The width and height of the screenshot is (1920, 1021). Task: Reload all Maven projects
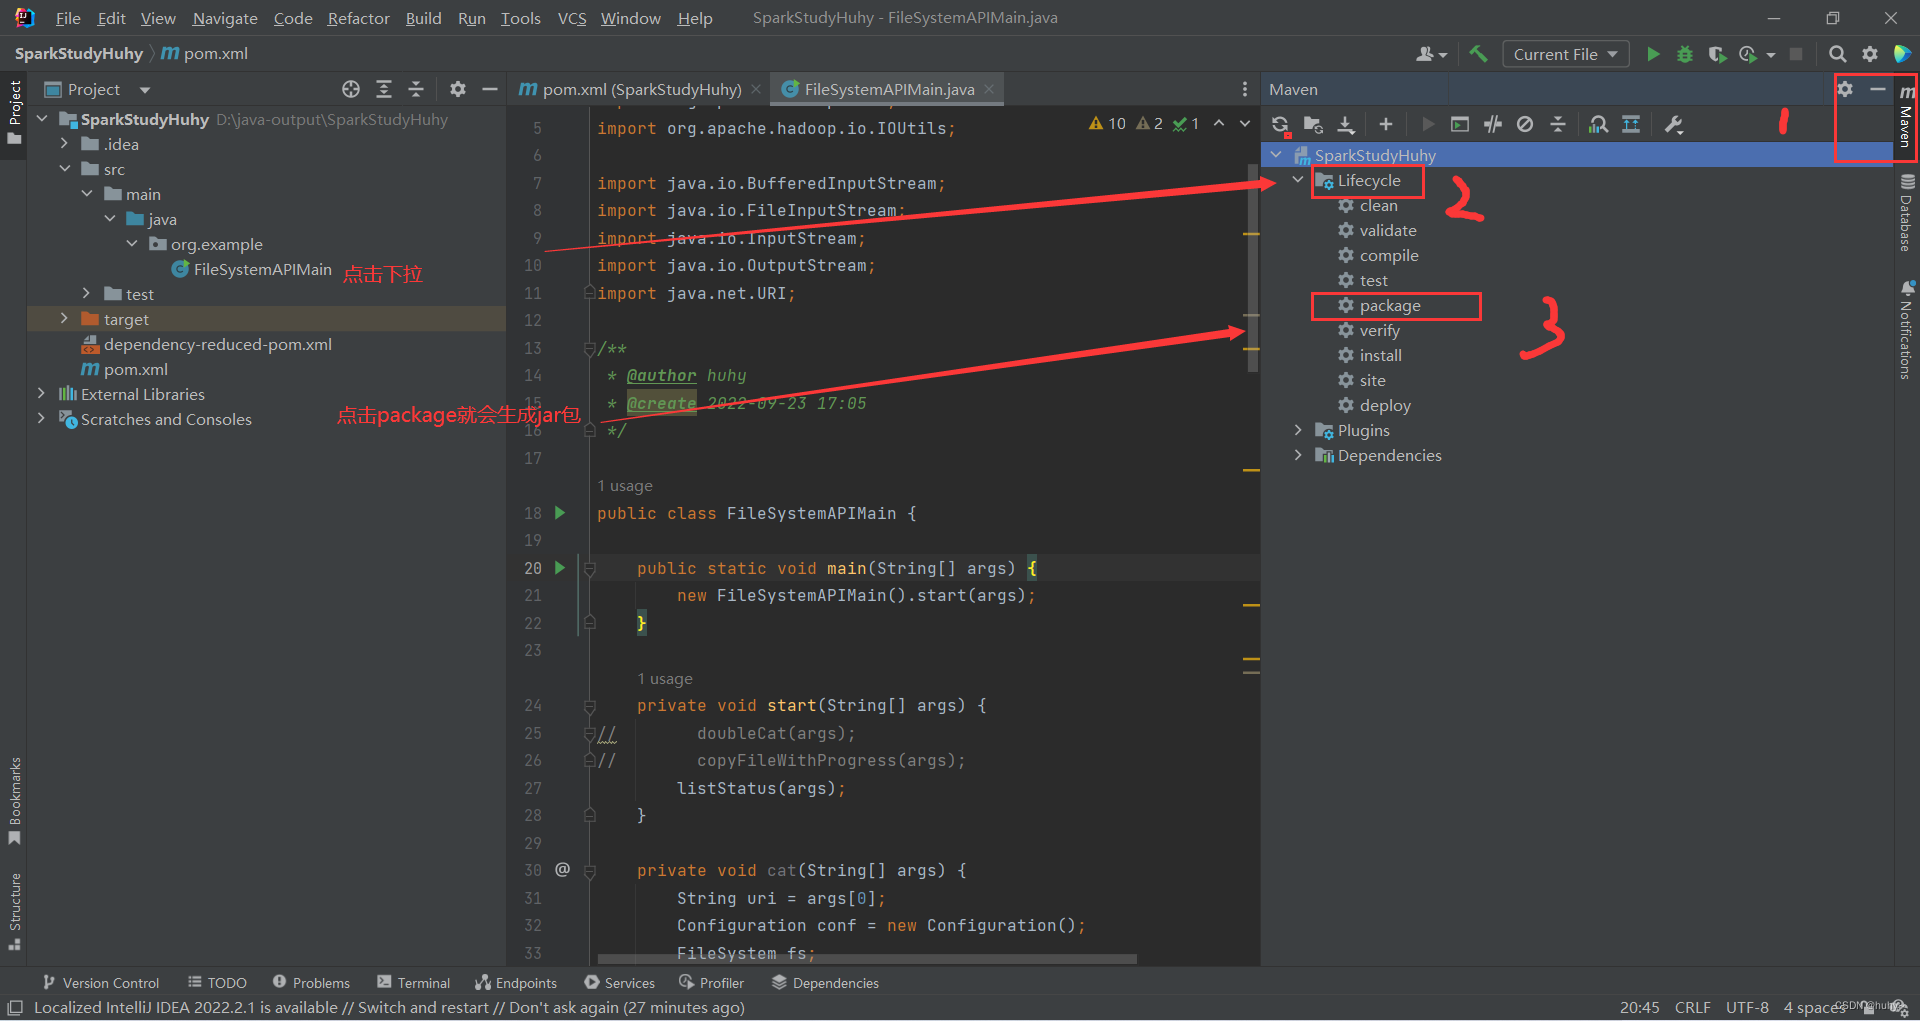pos(1280,125)
